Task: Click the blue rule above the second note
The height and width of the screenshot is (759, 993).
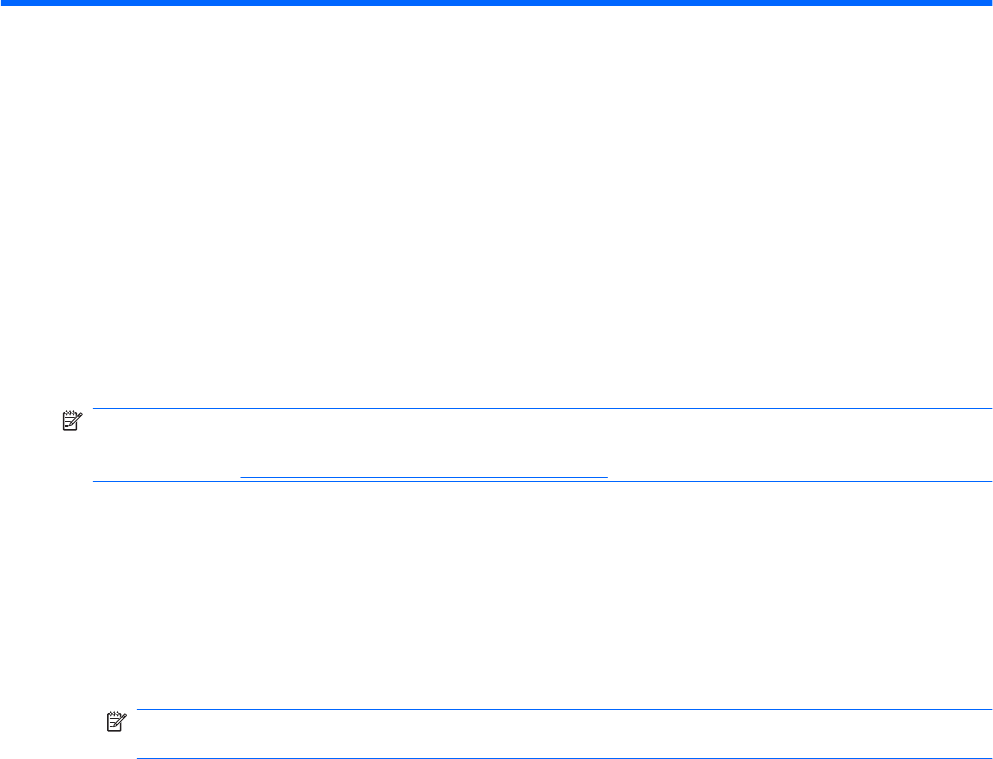Action: coord(560,710)
